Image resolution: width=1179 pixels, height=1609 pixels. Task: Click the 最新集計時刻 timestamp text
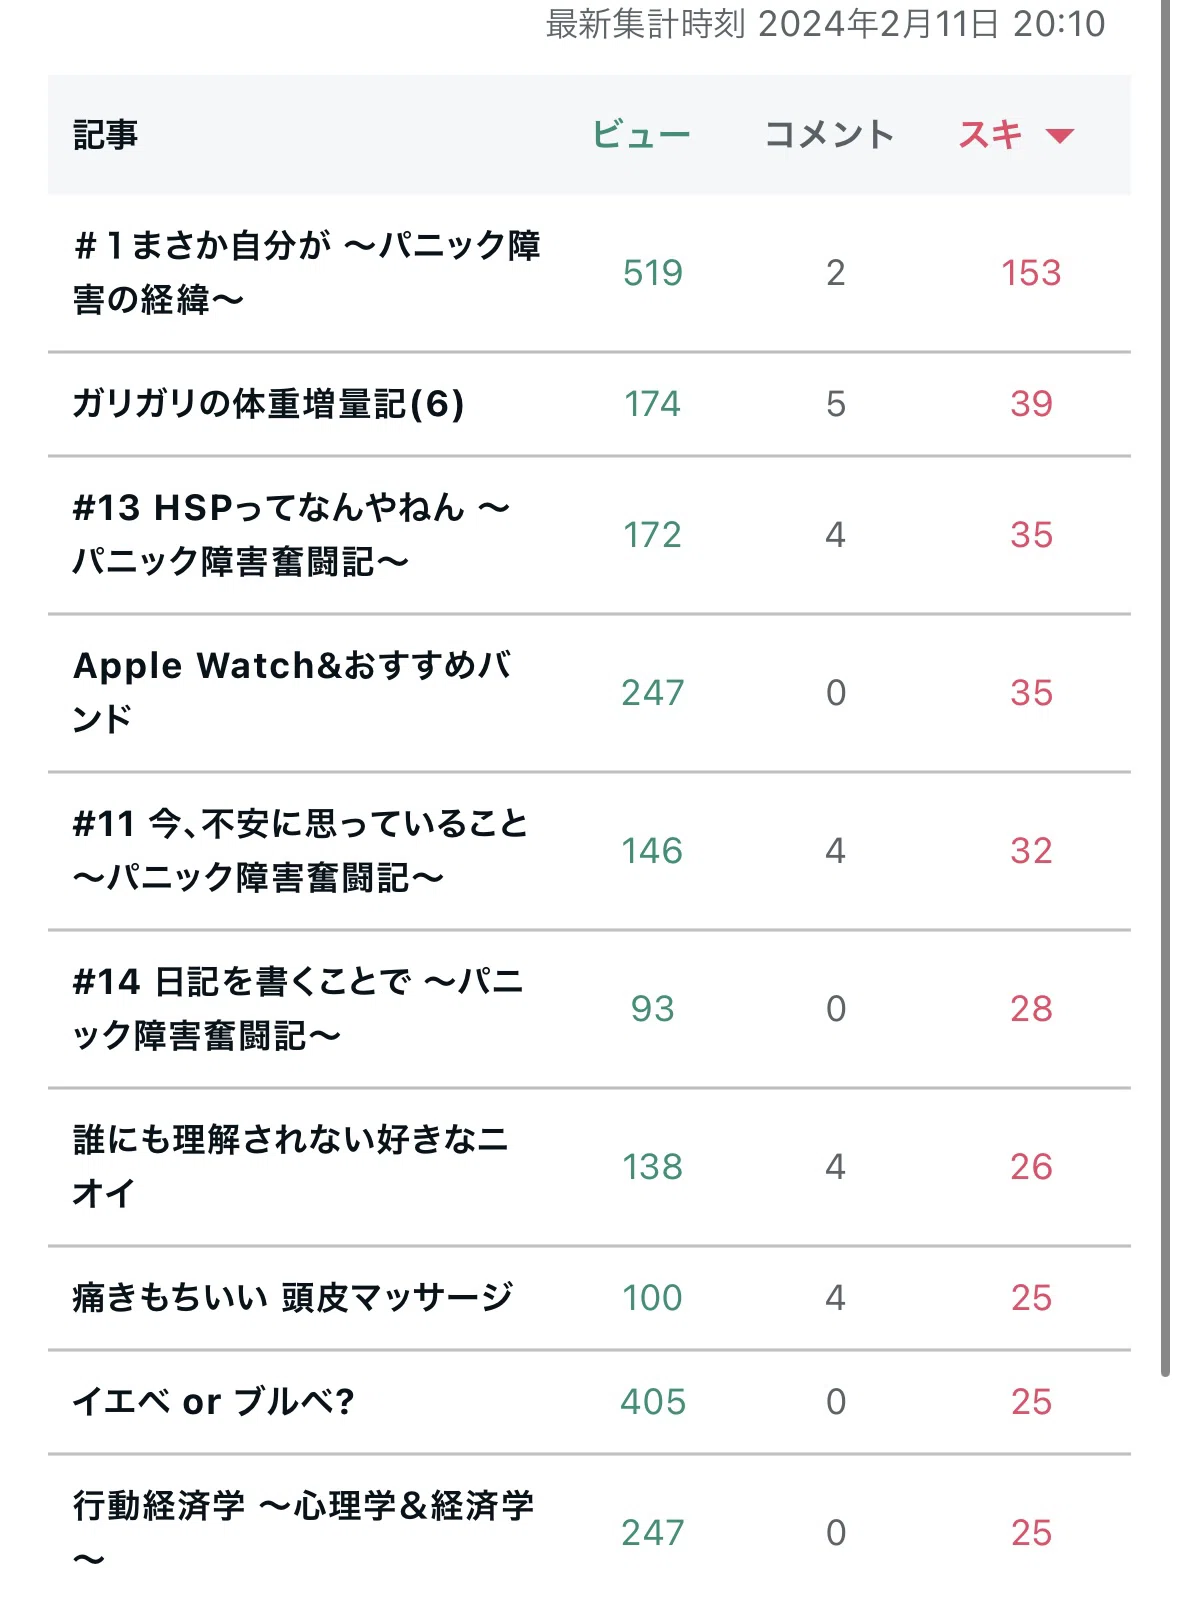[825, 24]
